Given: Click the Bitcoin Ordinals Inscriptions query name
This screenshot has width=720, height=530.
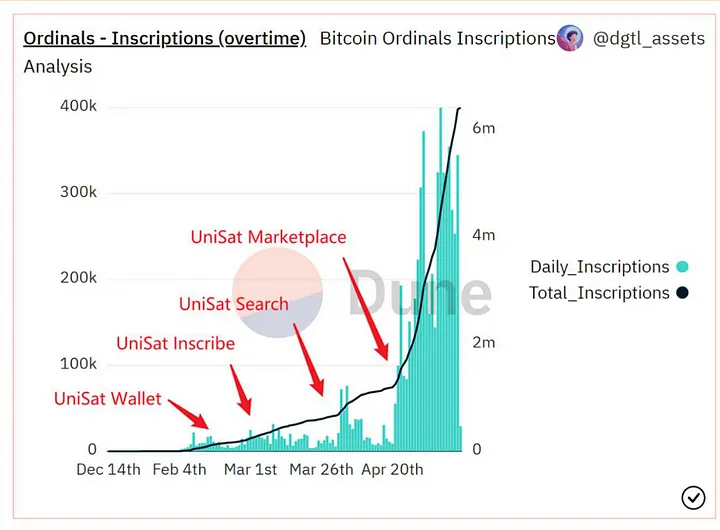Looking at the screenshot, I should coord(437,39).
